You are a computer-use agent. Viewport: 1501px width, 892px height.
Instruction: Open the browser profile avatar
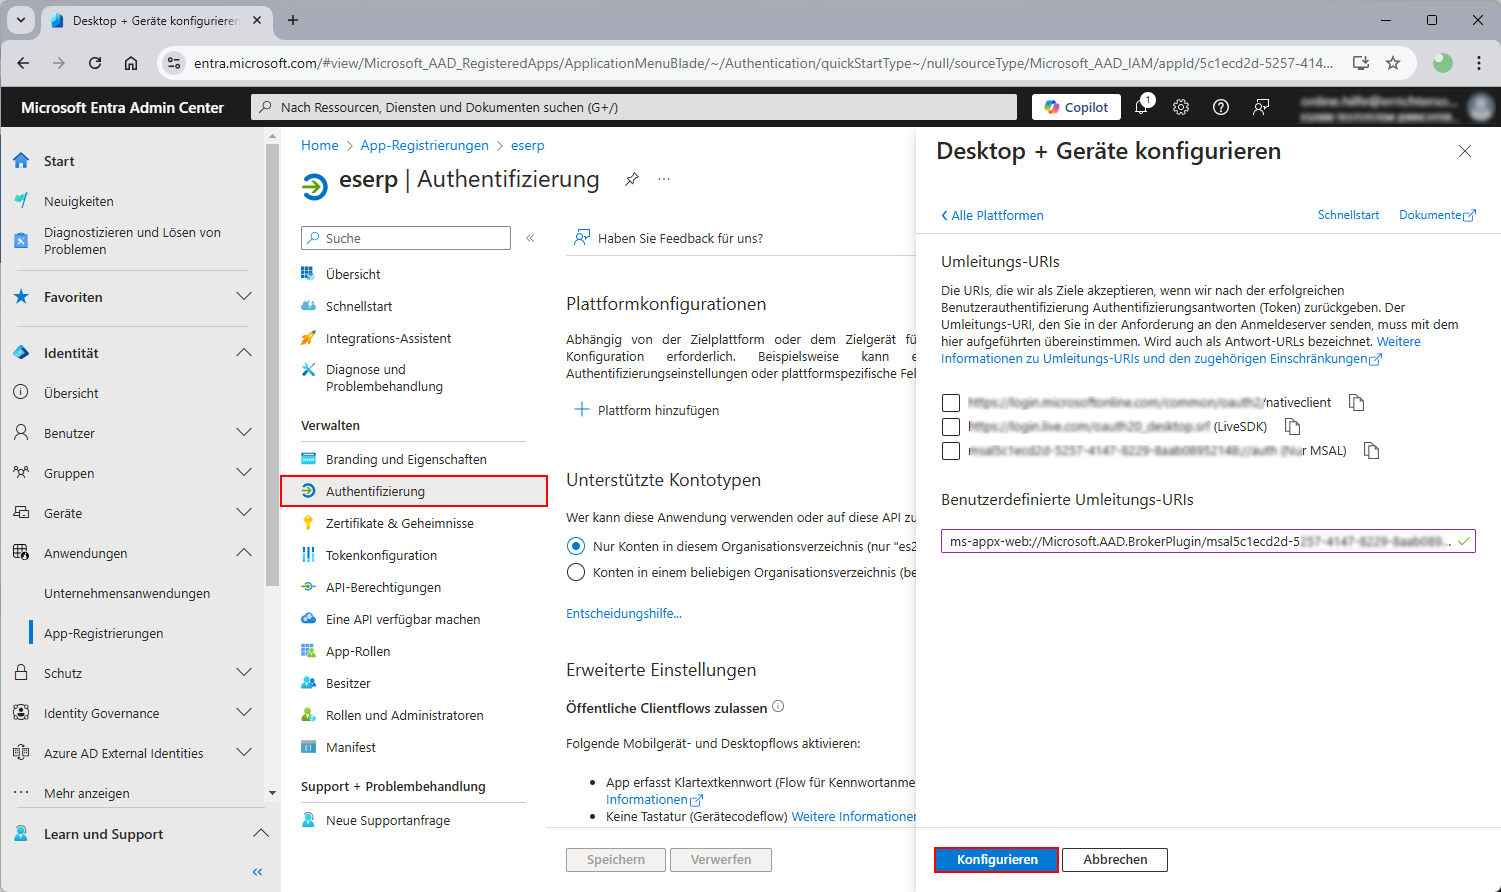(x=1443, y=63)
